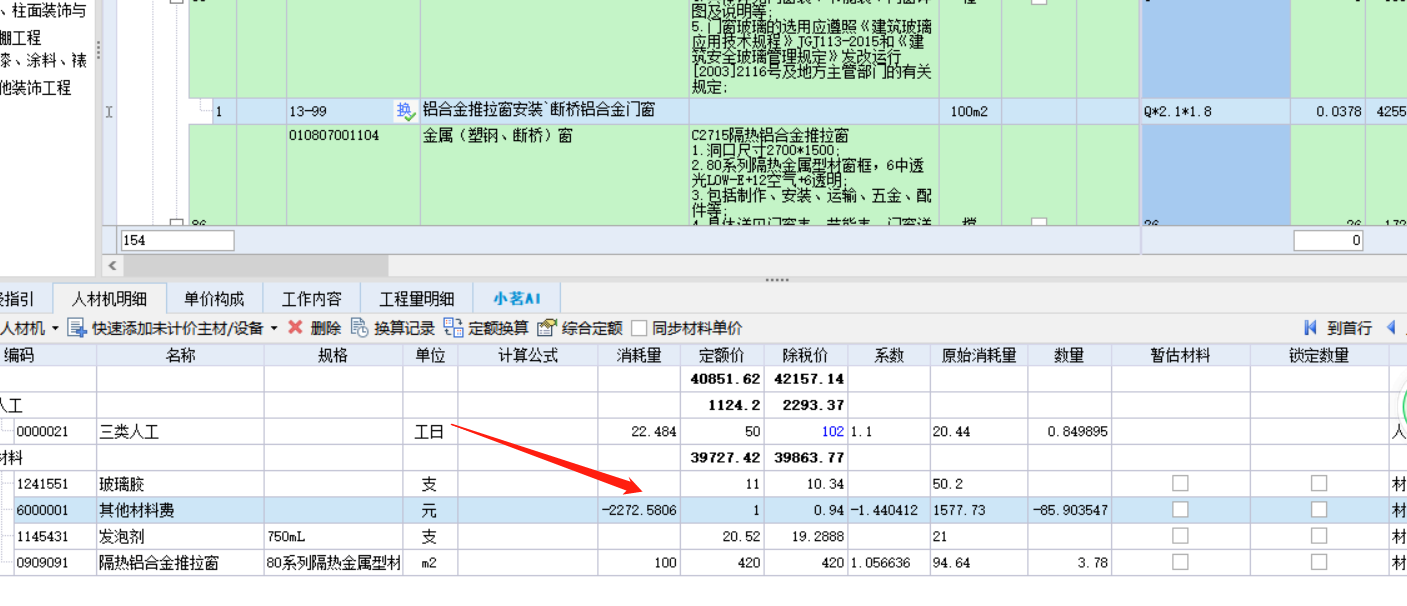Click coefficient cell -1.440412
The height and width of the screenshot is (606, 1407).
coord(889,510)
